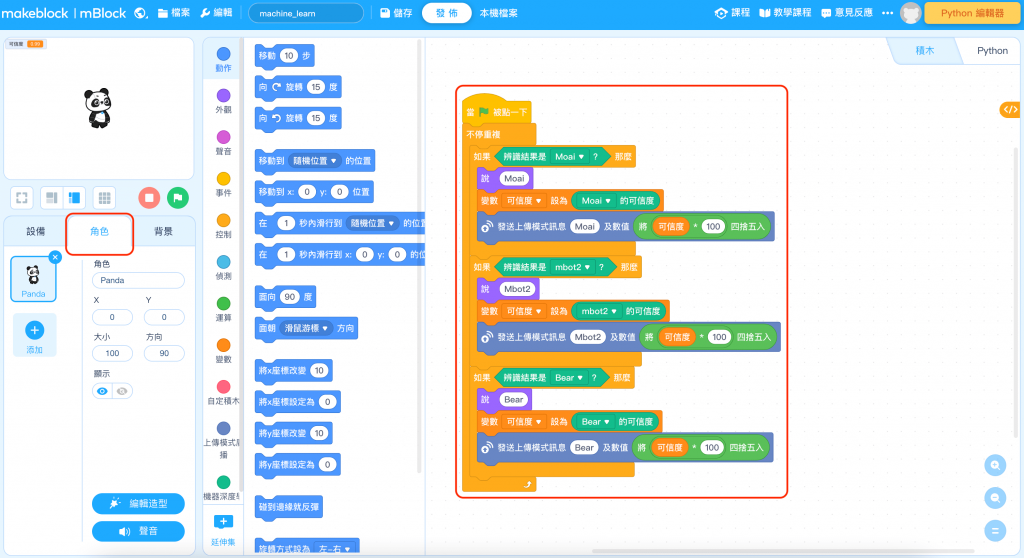Open the 背景 tab
The height and width of the screenshot is (558, 1024).
tap(163, 232)
